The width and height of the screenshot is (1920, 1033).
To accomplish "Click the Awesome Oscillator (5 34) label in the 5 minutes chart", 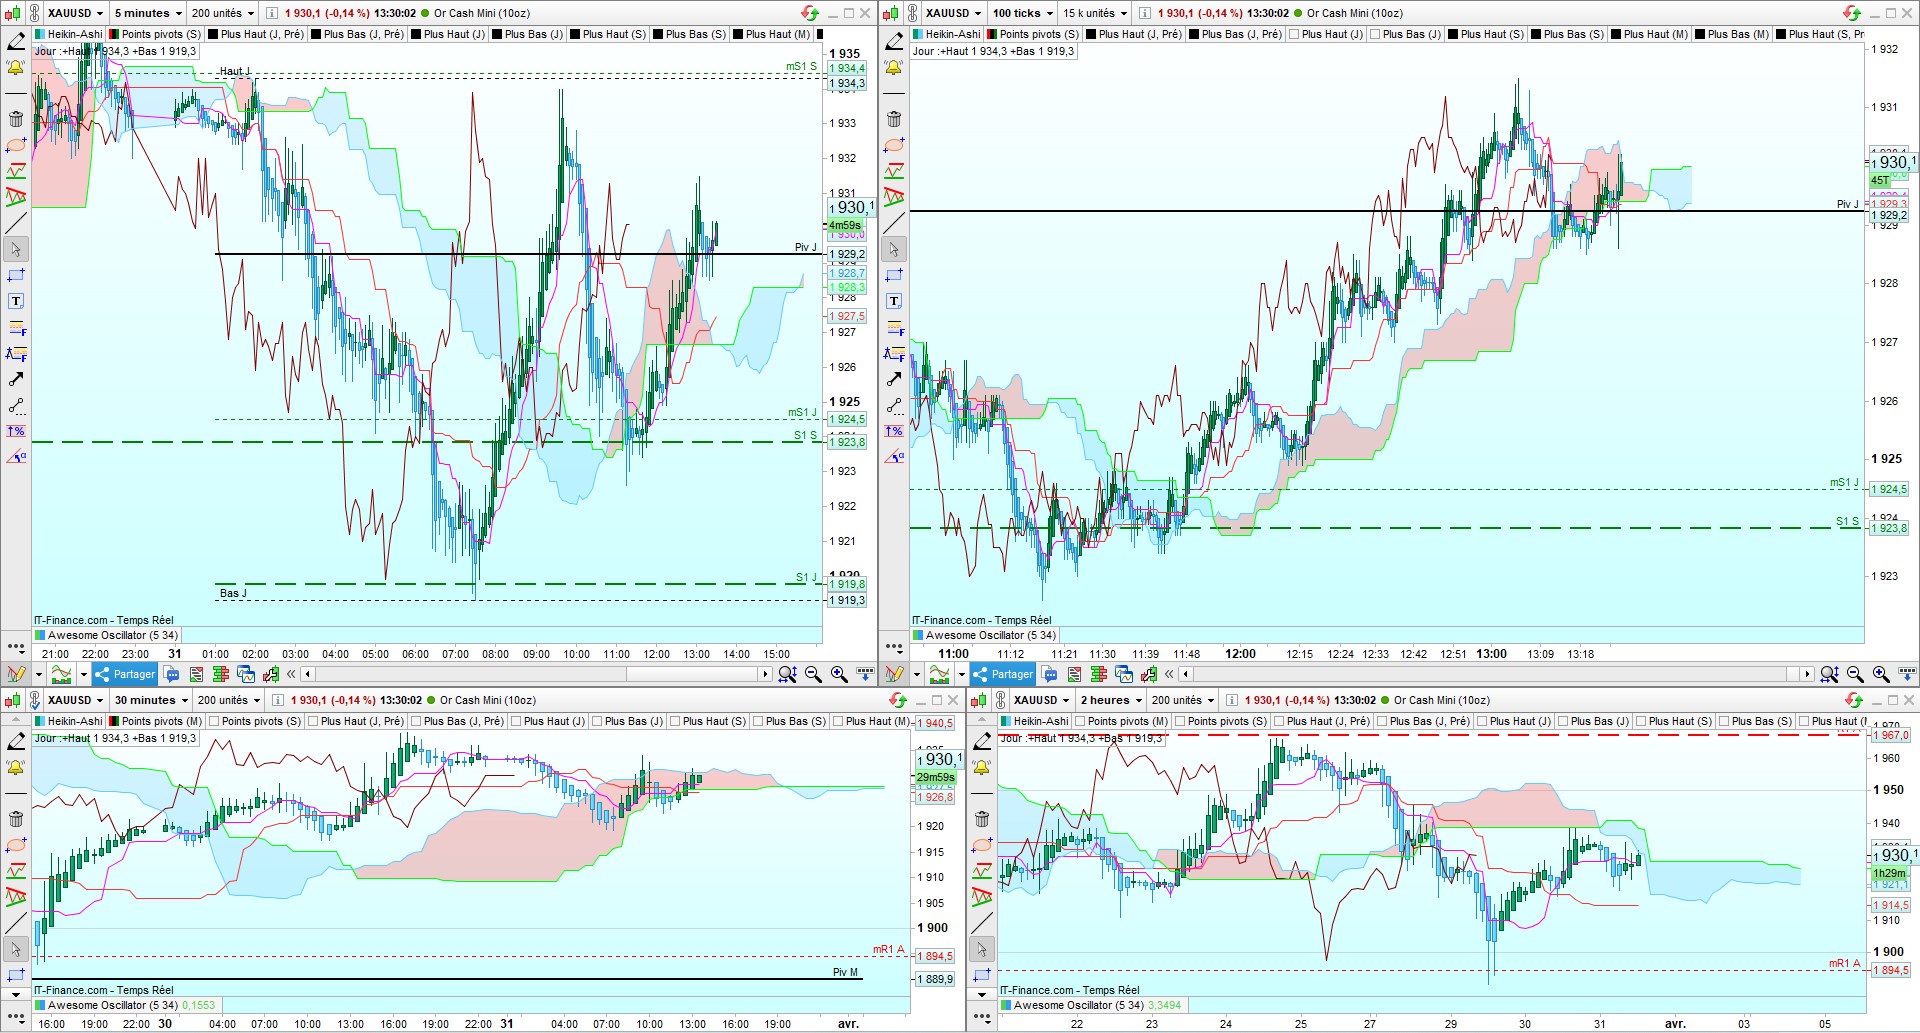I will coord(112,635).
